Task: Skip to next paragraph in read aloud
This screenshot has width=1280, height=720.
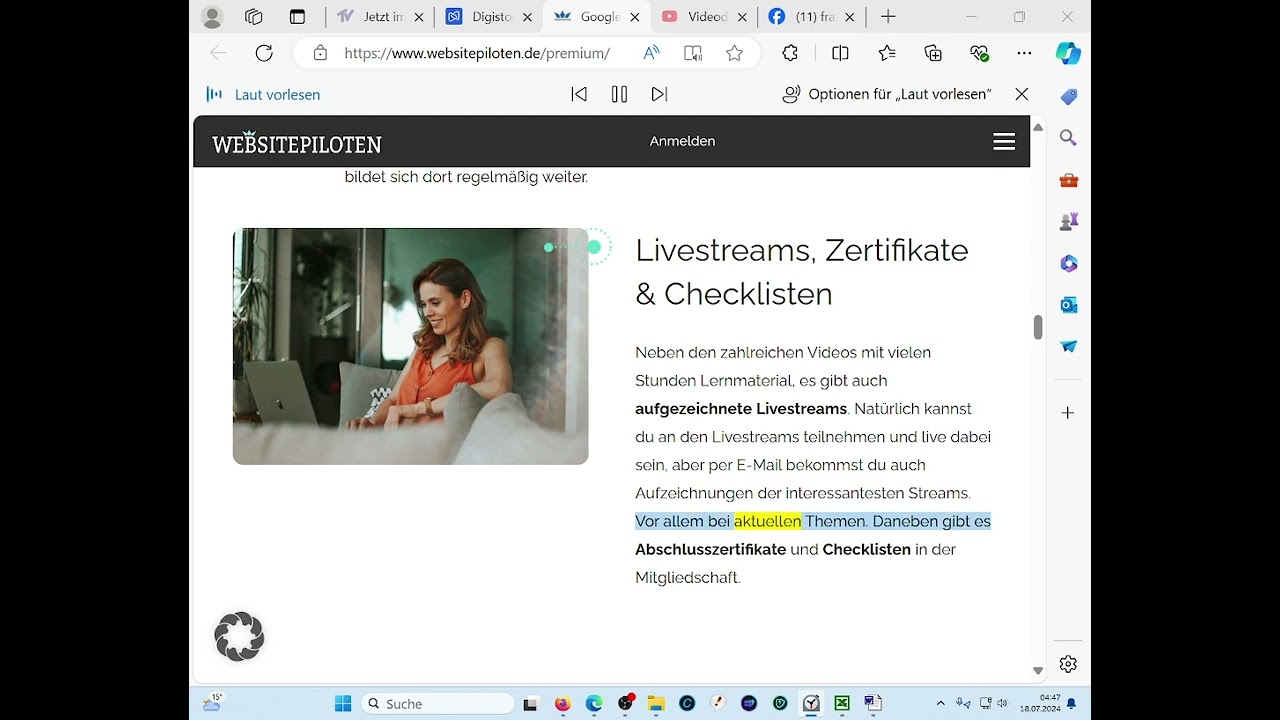Action: pyautogui.click(x=659, y=94)
